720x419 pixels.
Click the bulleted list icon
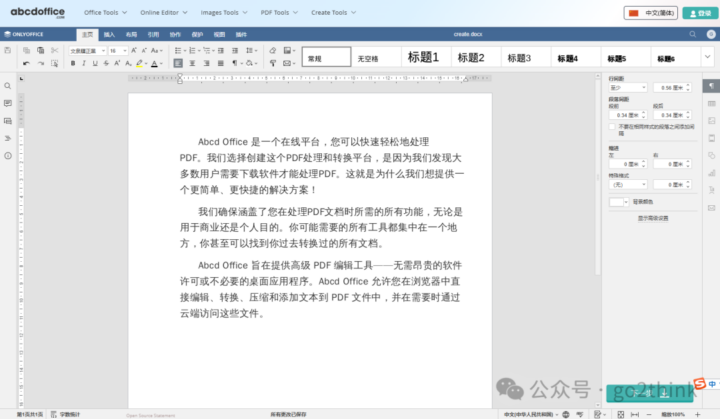pyautogui.click(x=178, y=51)
